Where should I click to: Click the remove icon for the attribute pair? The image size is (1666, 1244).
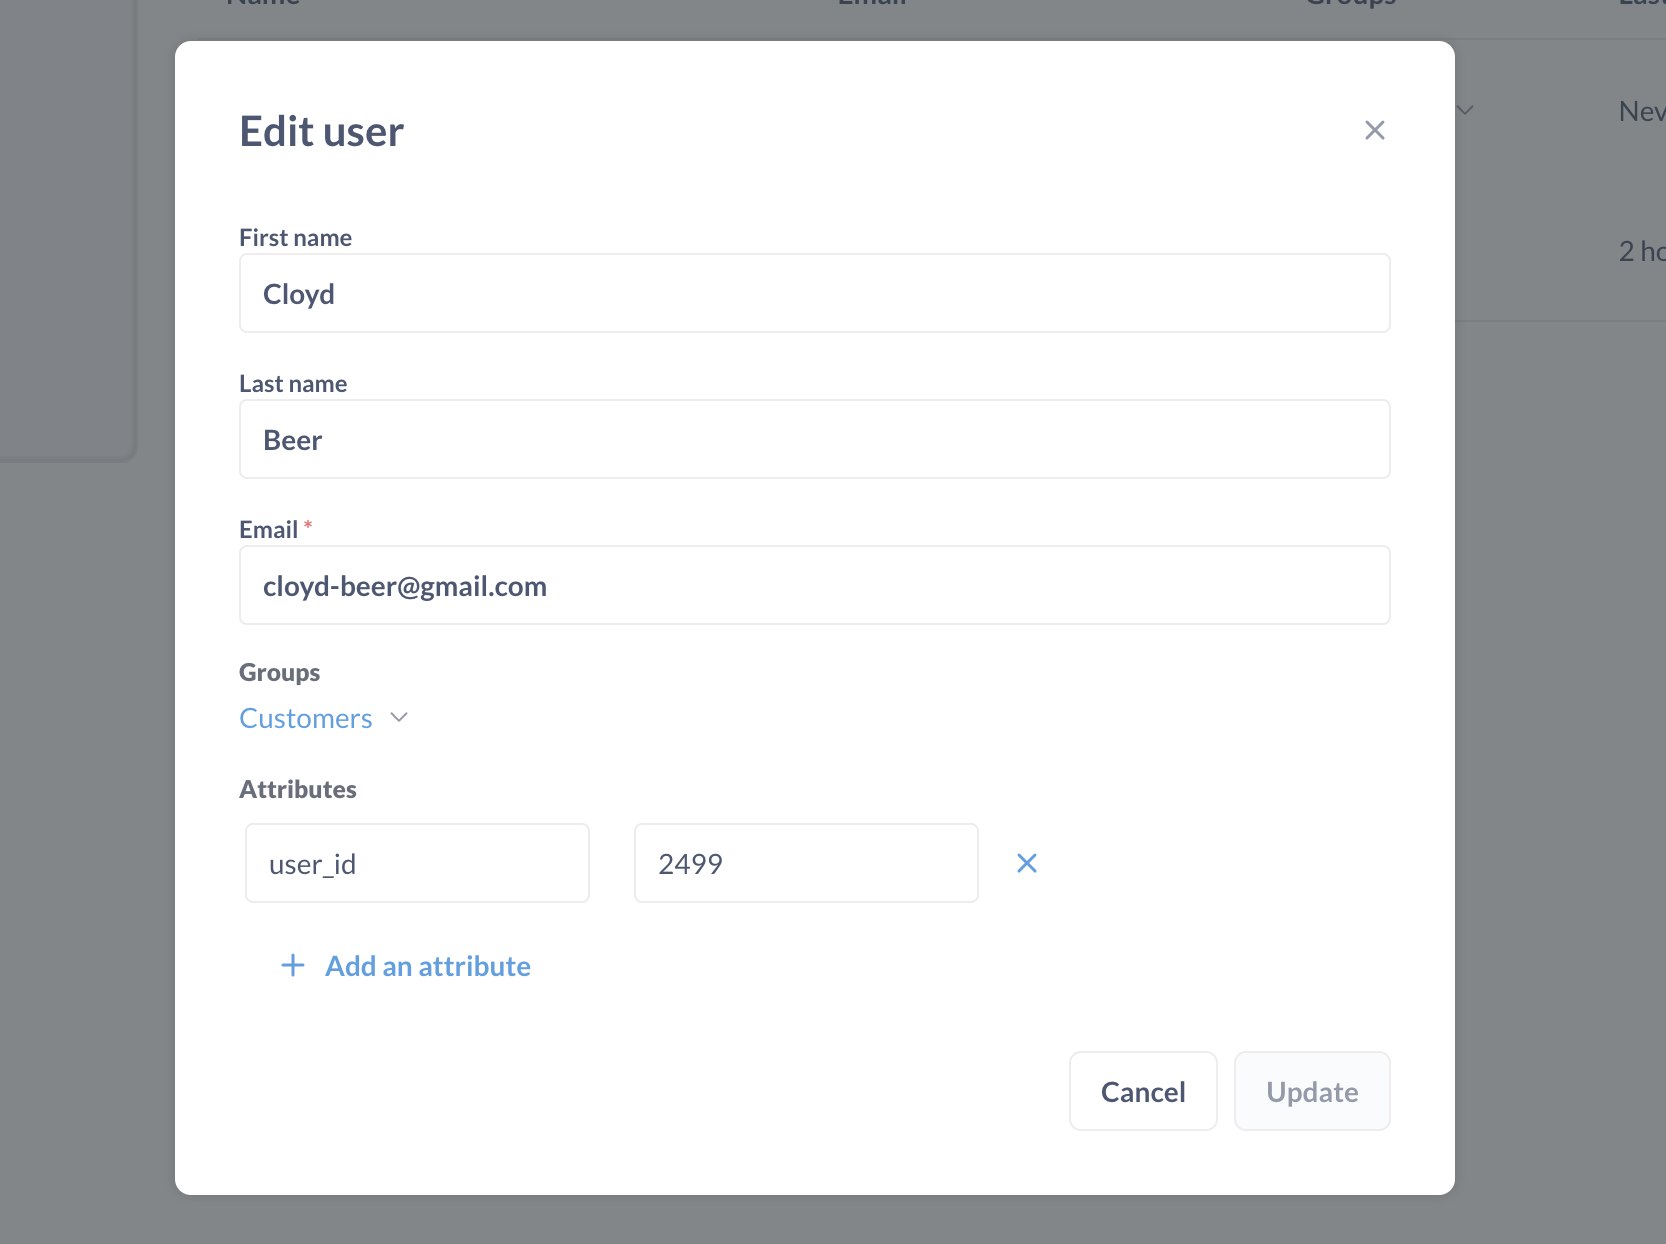(x=1026, y=862)
